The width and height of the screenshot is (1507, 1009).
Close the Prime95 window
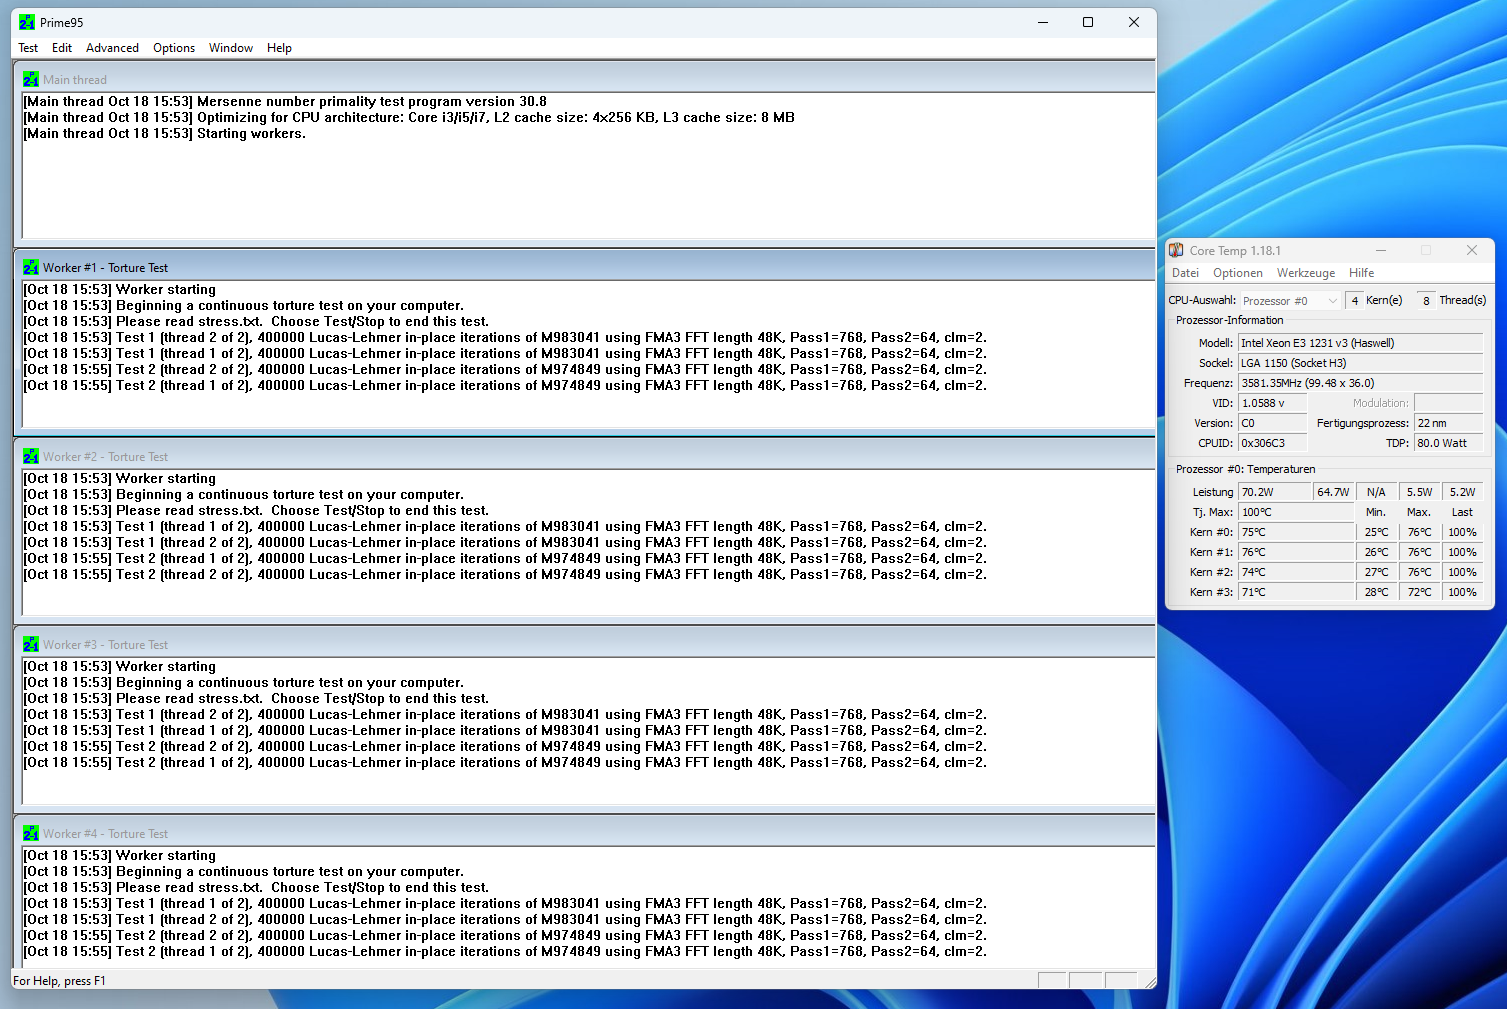point(1134,22)
